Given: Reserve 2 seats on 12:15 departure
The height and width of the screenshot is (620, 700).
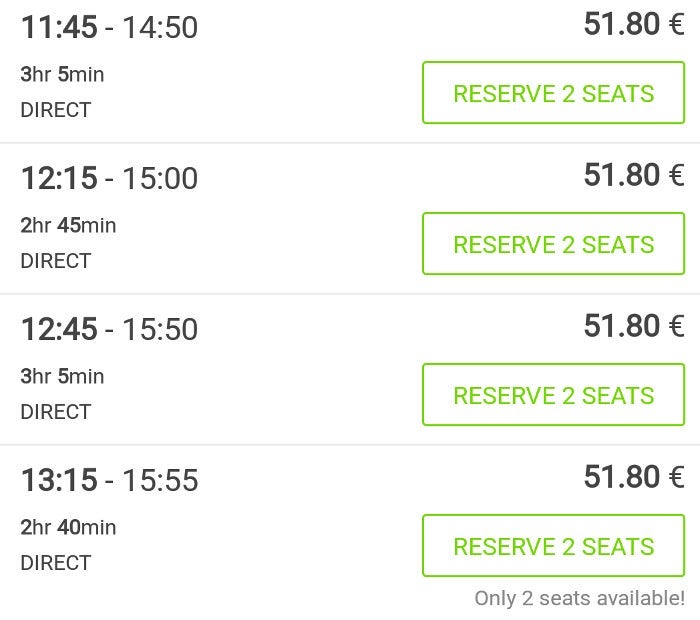Looking at the screenshot, I should pyautogui.click(x=553, y=244).
